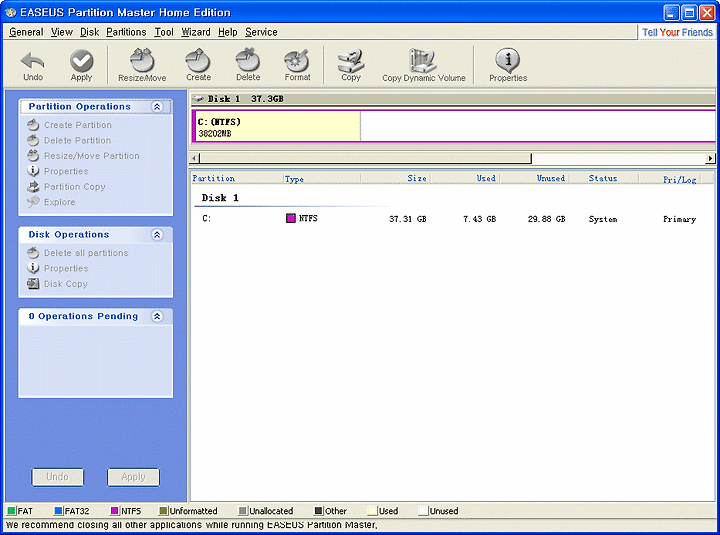Click Delete all partitions in Disk Operations
720x535 pixels.
[x=78, y=253]
